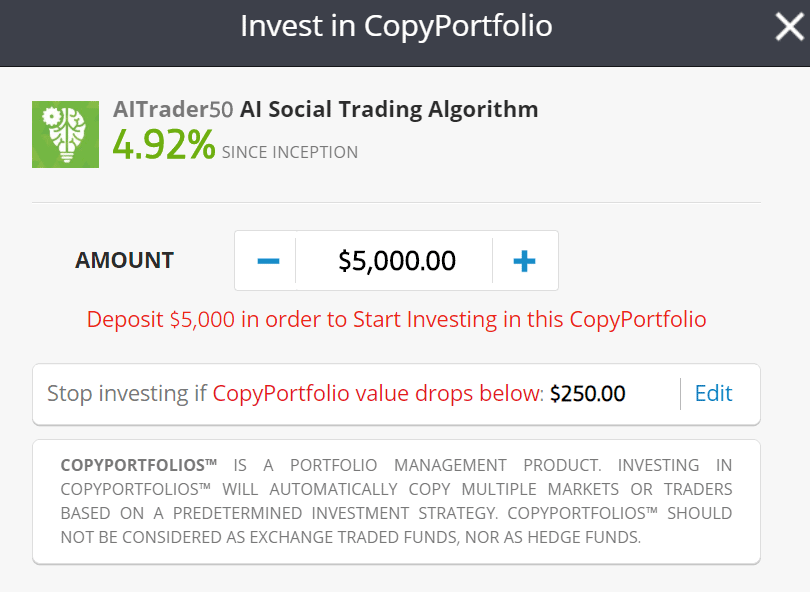Click the $250.00 stop-loss value
The width and height of the screenshot is (810, 592).
coord(587,394)
